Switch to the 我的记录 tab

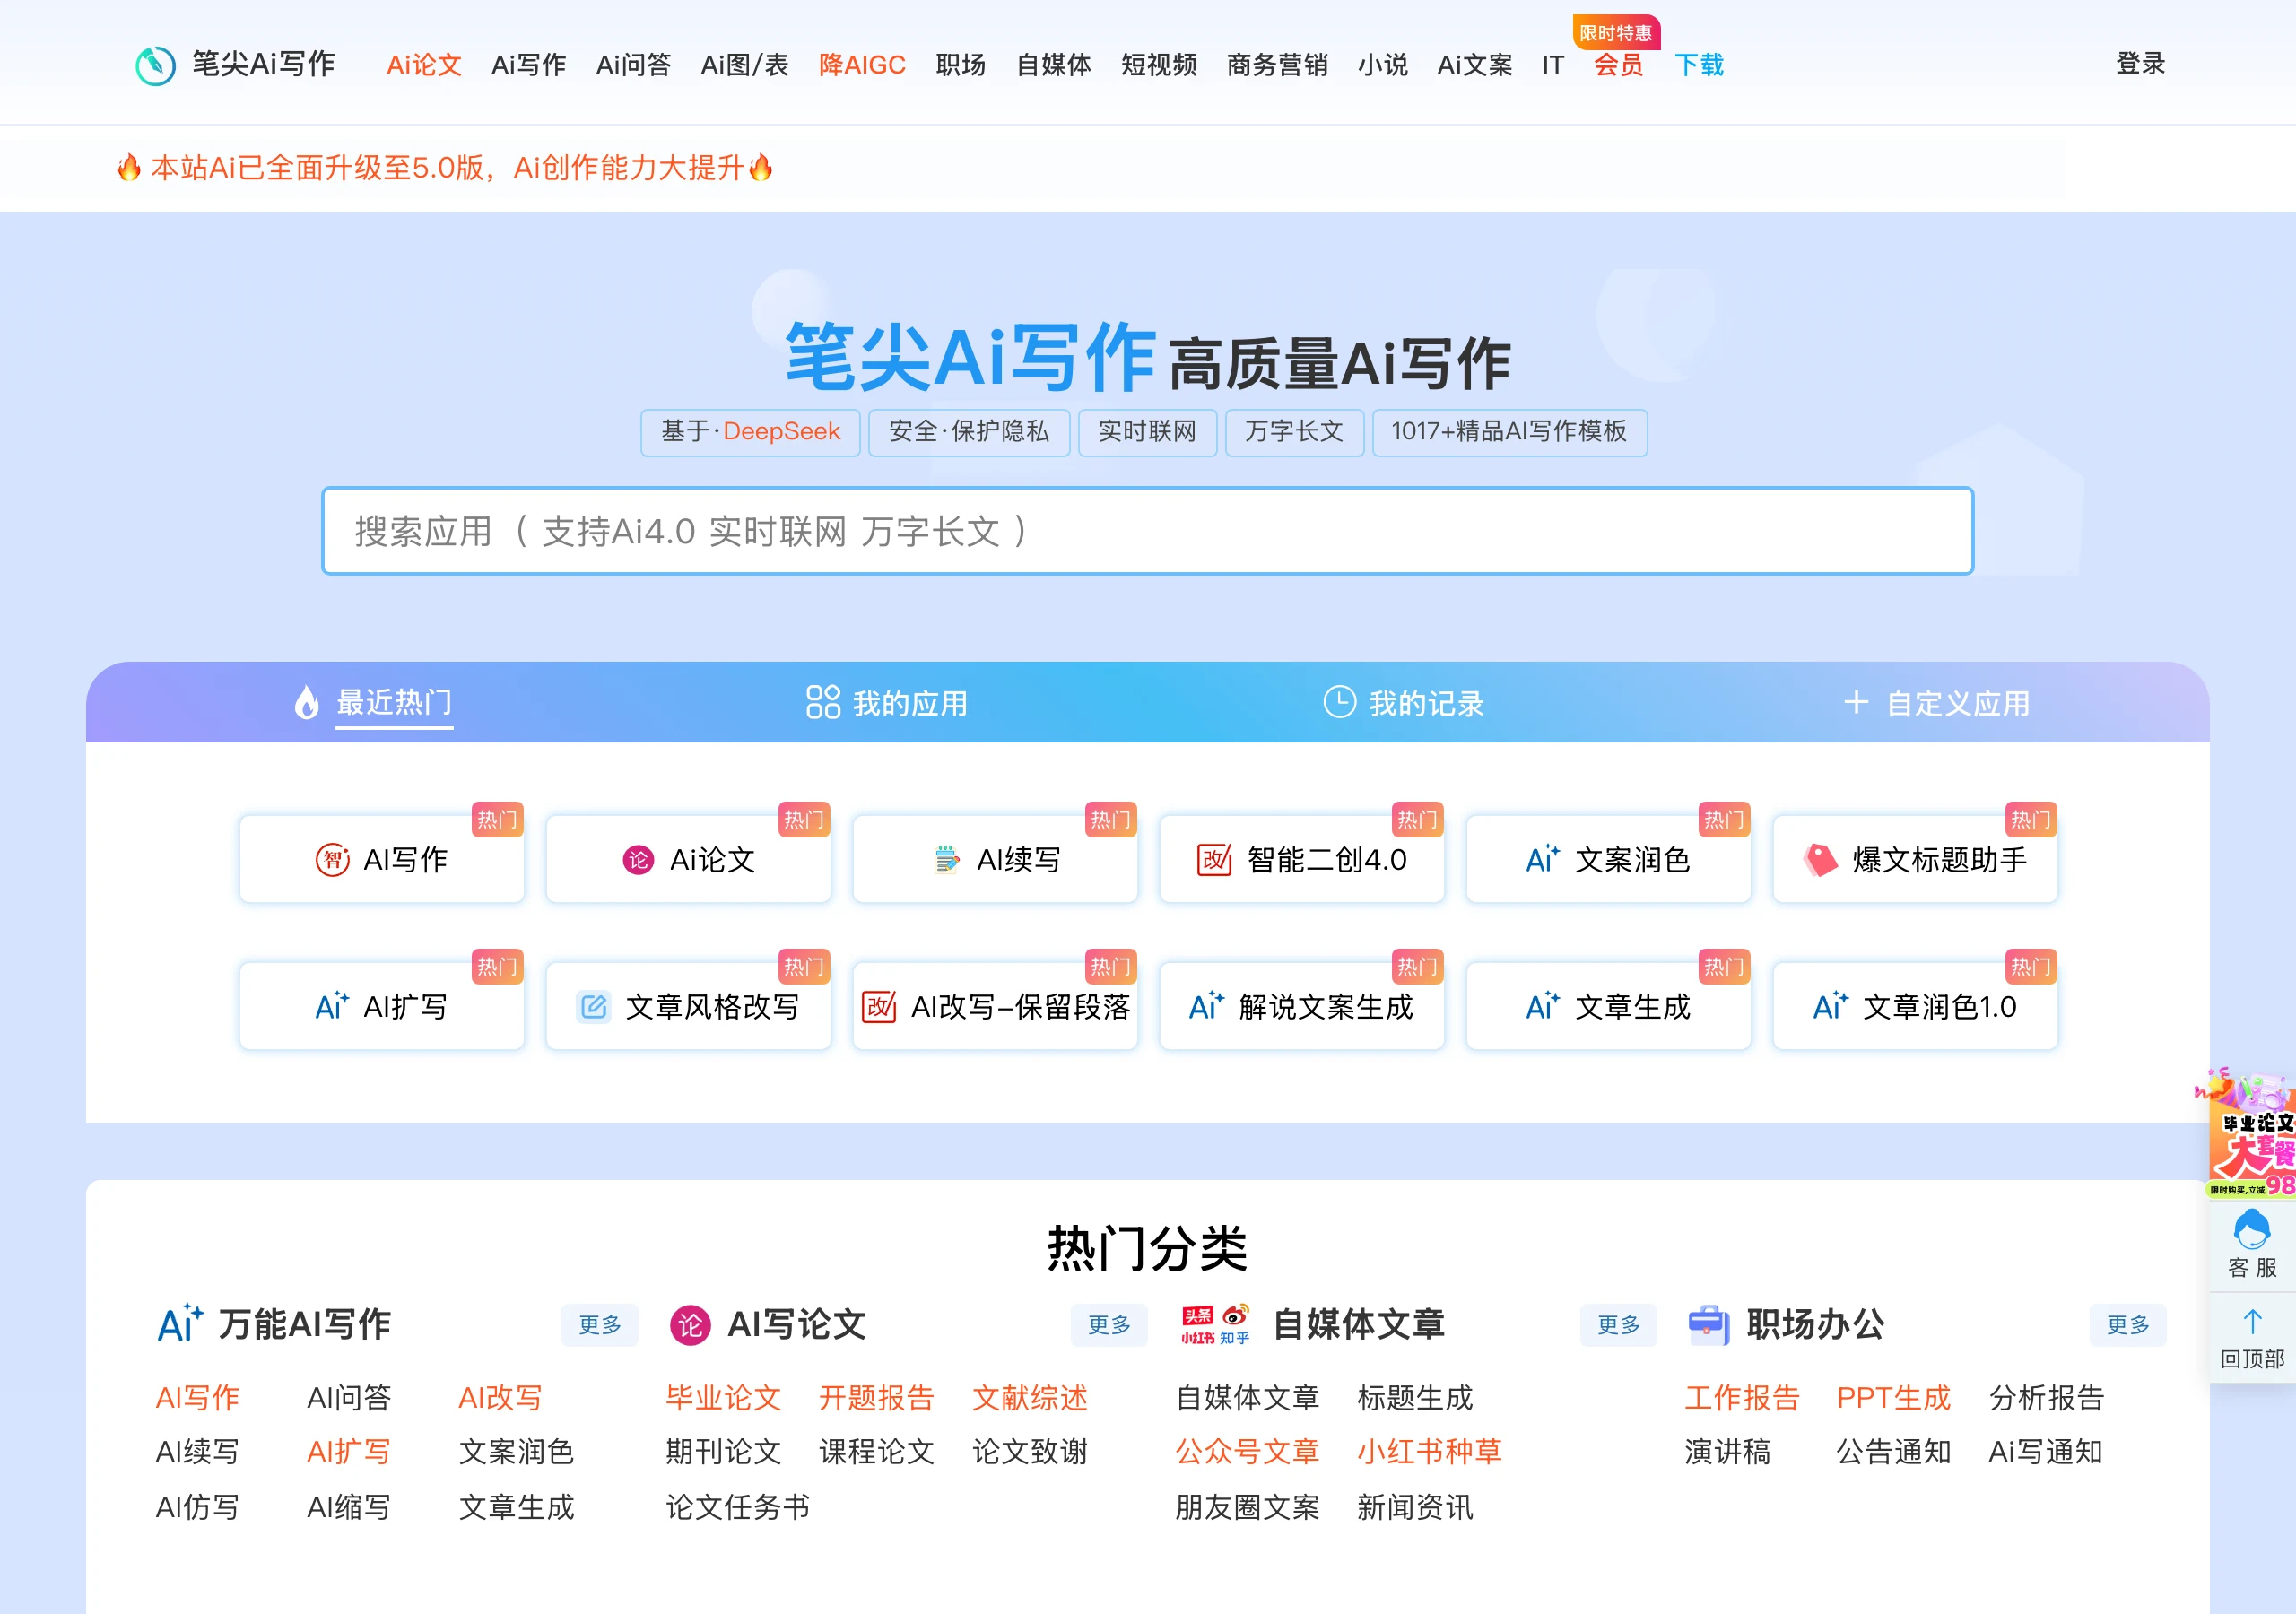pos(1403,703)
